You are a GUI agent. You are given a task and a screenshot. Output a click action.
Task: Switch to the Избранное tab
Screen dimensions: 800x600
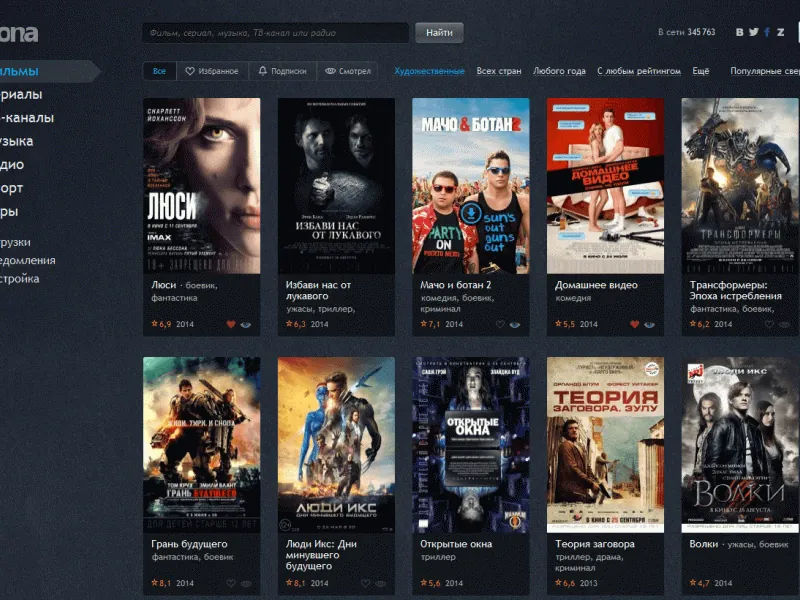tap(212, 72)
